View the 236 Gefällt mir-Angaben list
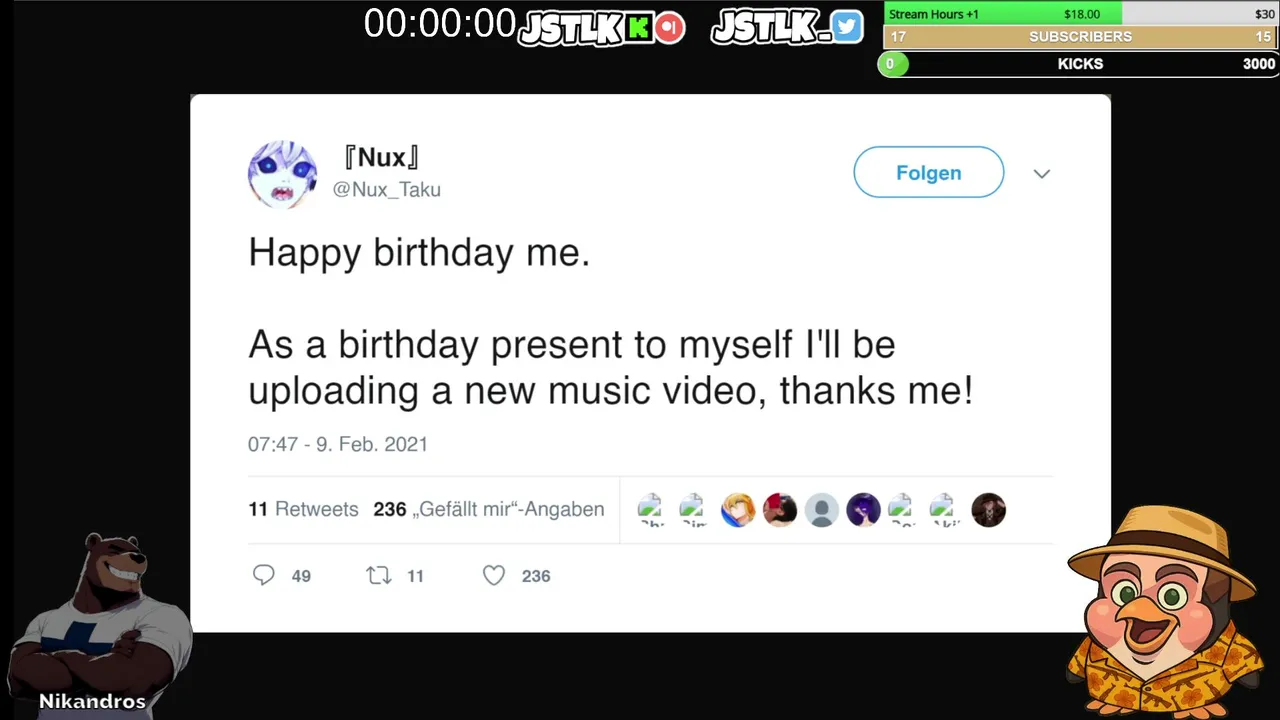 489,509
